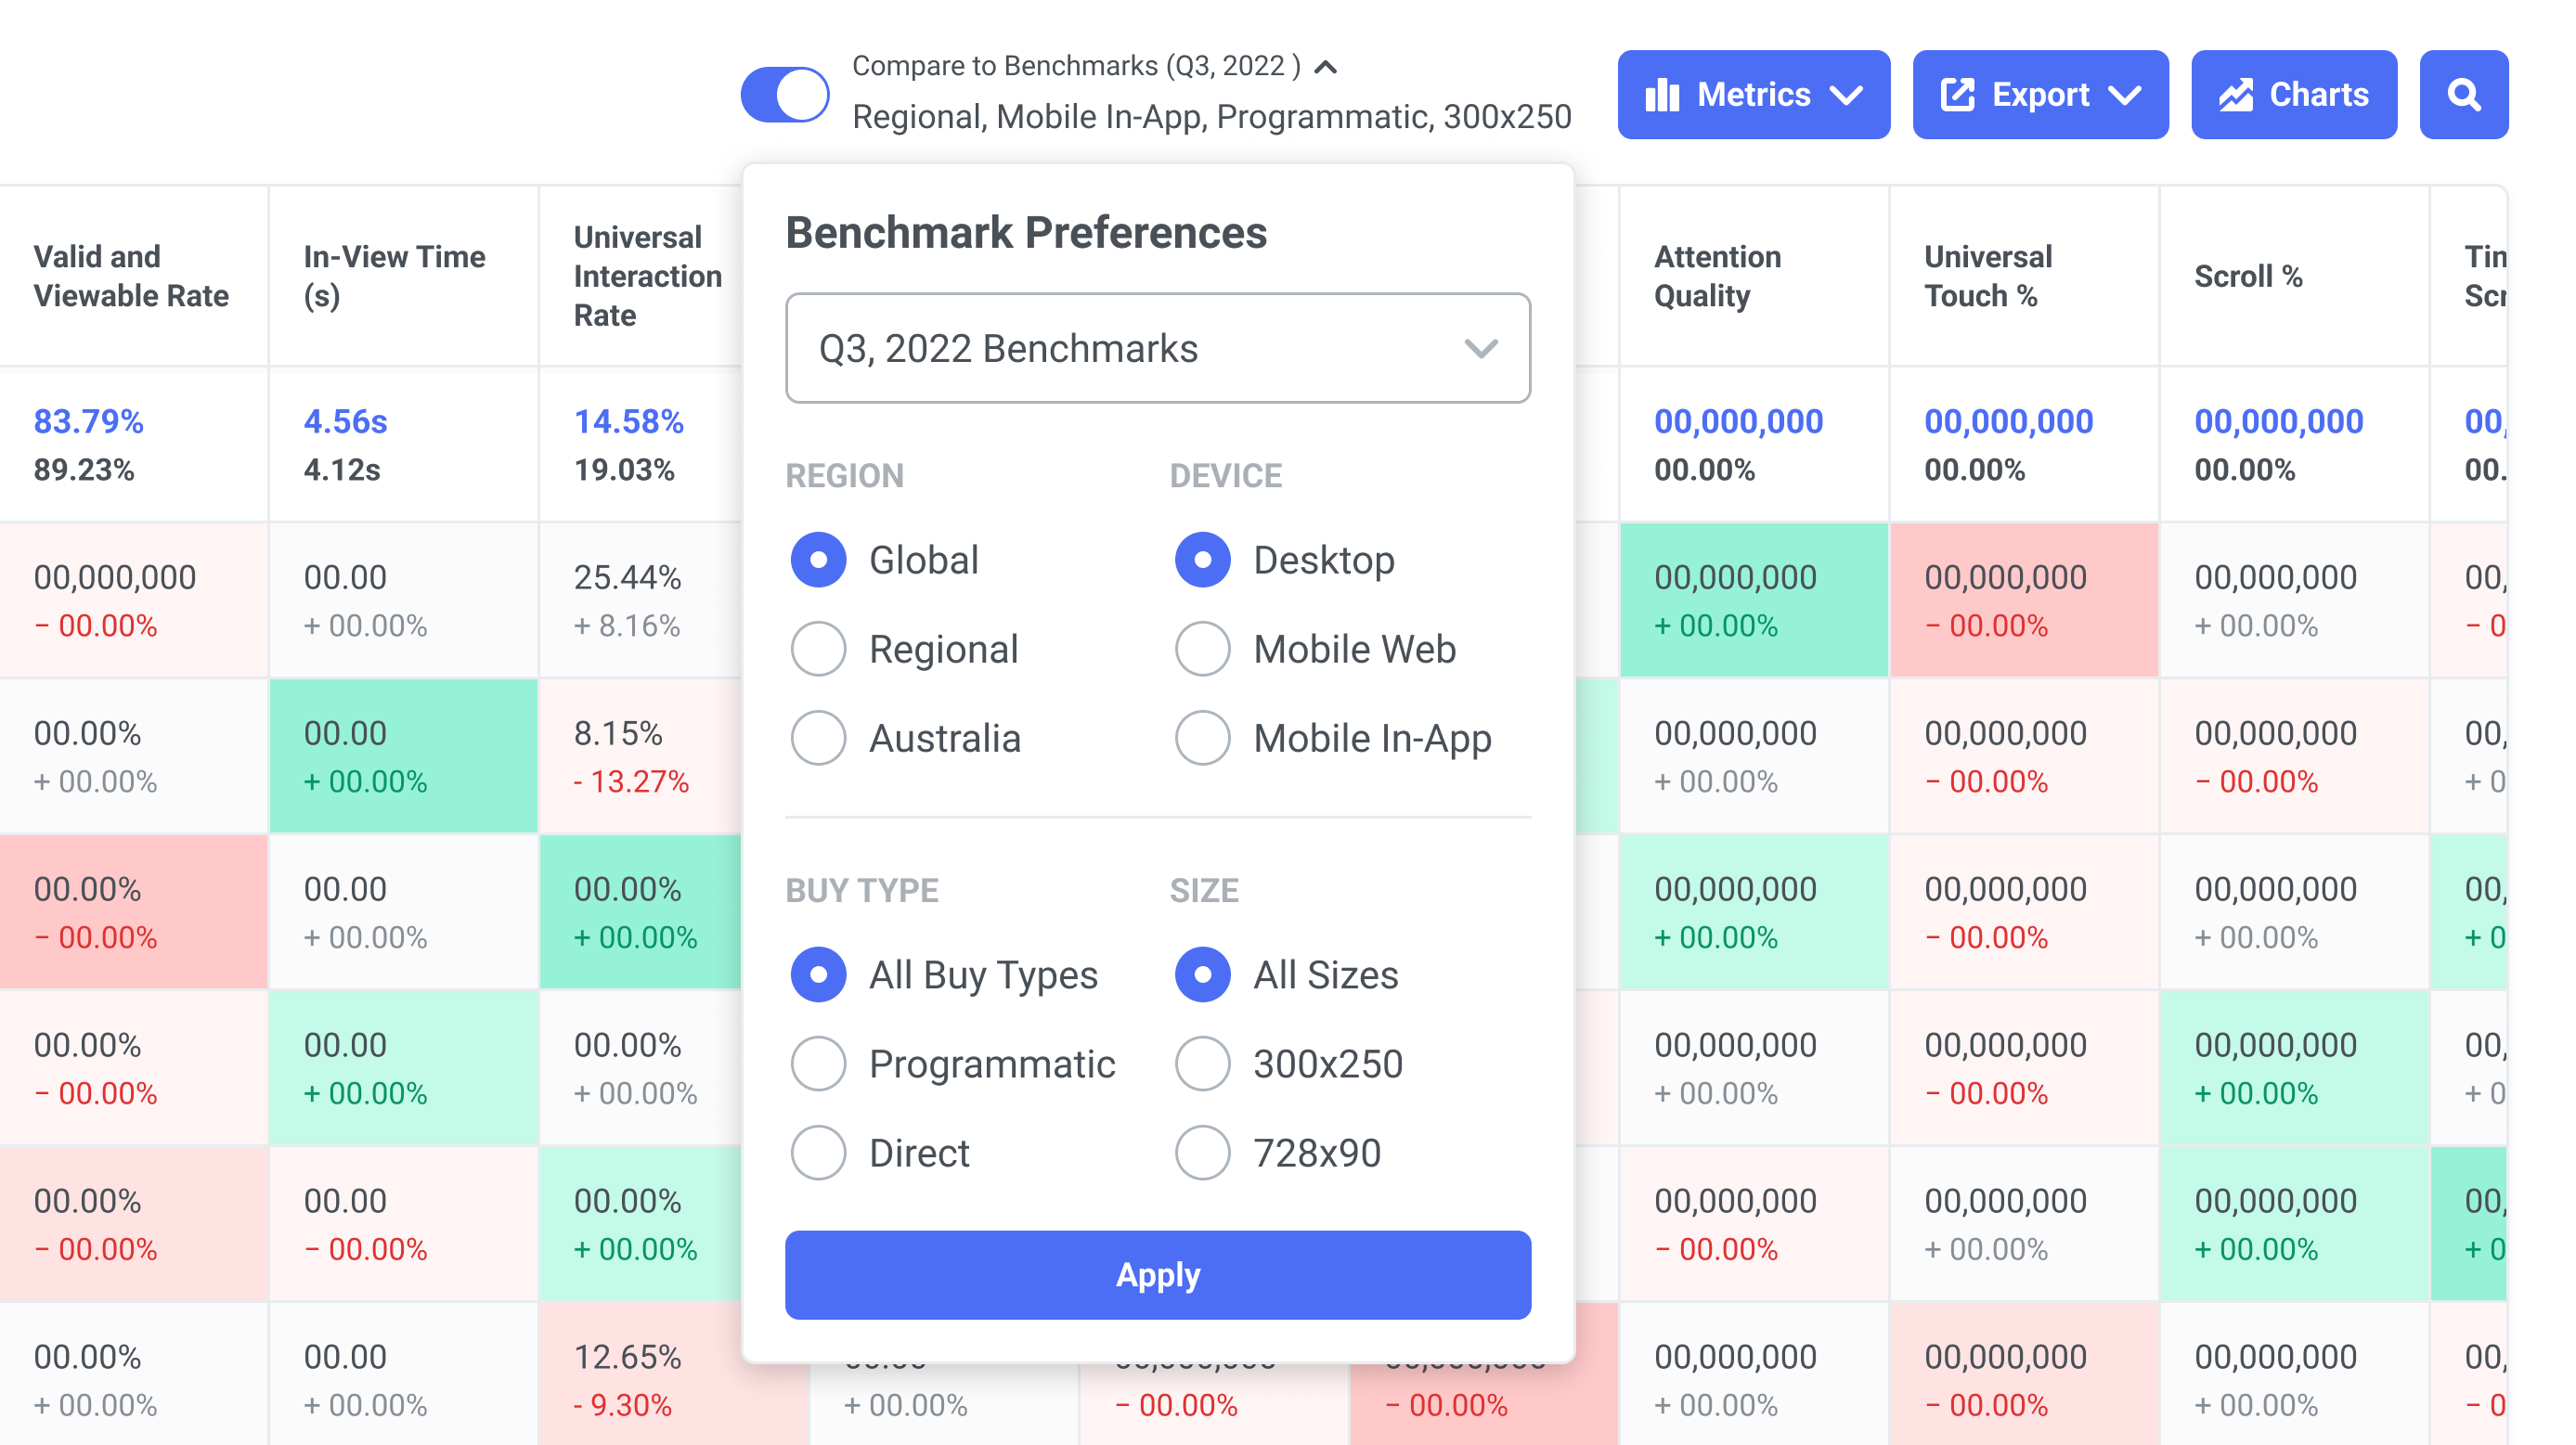This screenshot has height=1445, width=2576.
Task: Expand the Export dropdown chevron
Action: coord(2125,95)
